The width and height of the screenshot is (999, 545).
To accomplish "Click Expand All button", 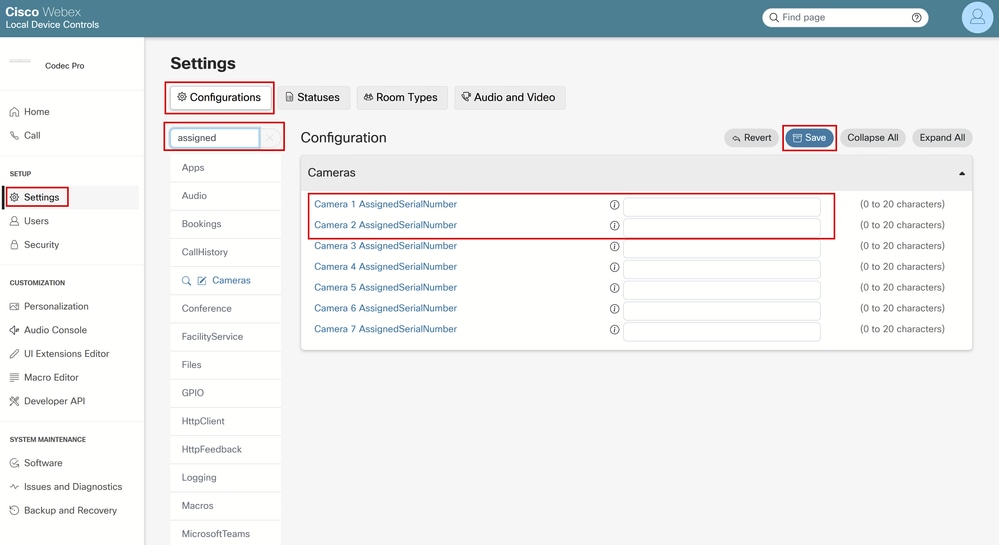I will coord(942,138).
